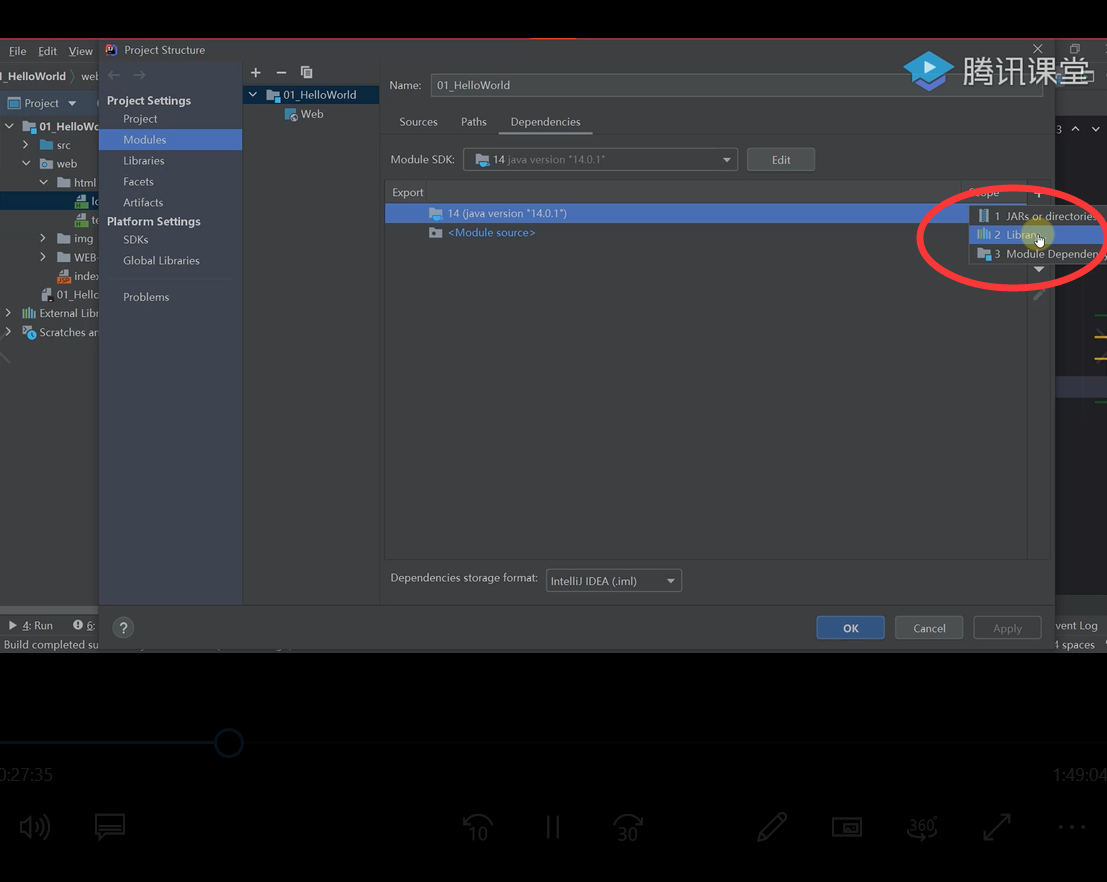Open help via the question mark button
1107x882 pixels.
point(123,628)
